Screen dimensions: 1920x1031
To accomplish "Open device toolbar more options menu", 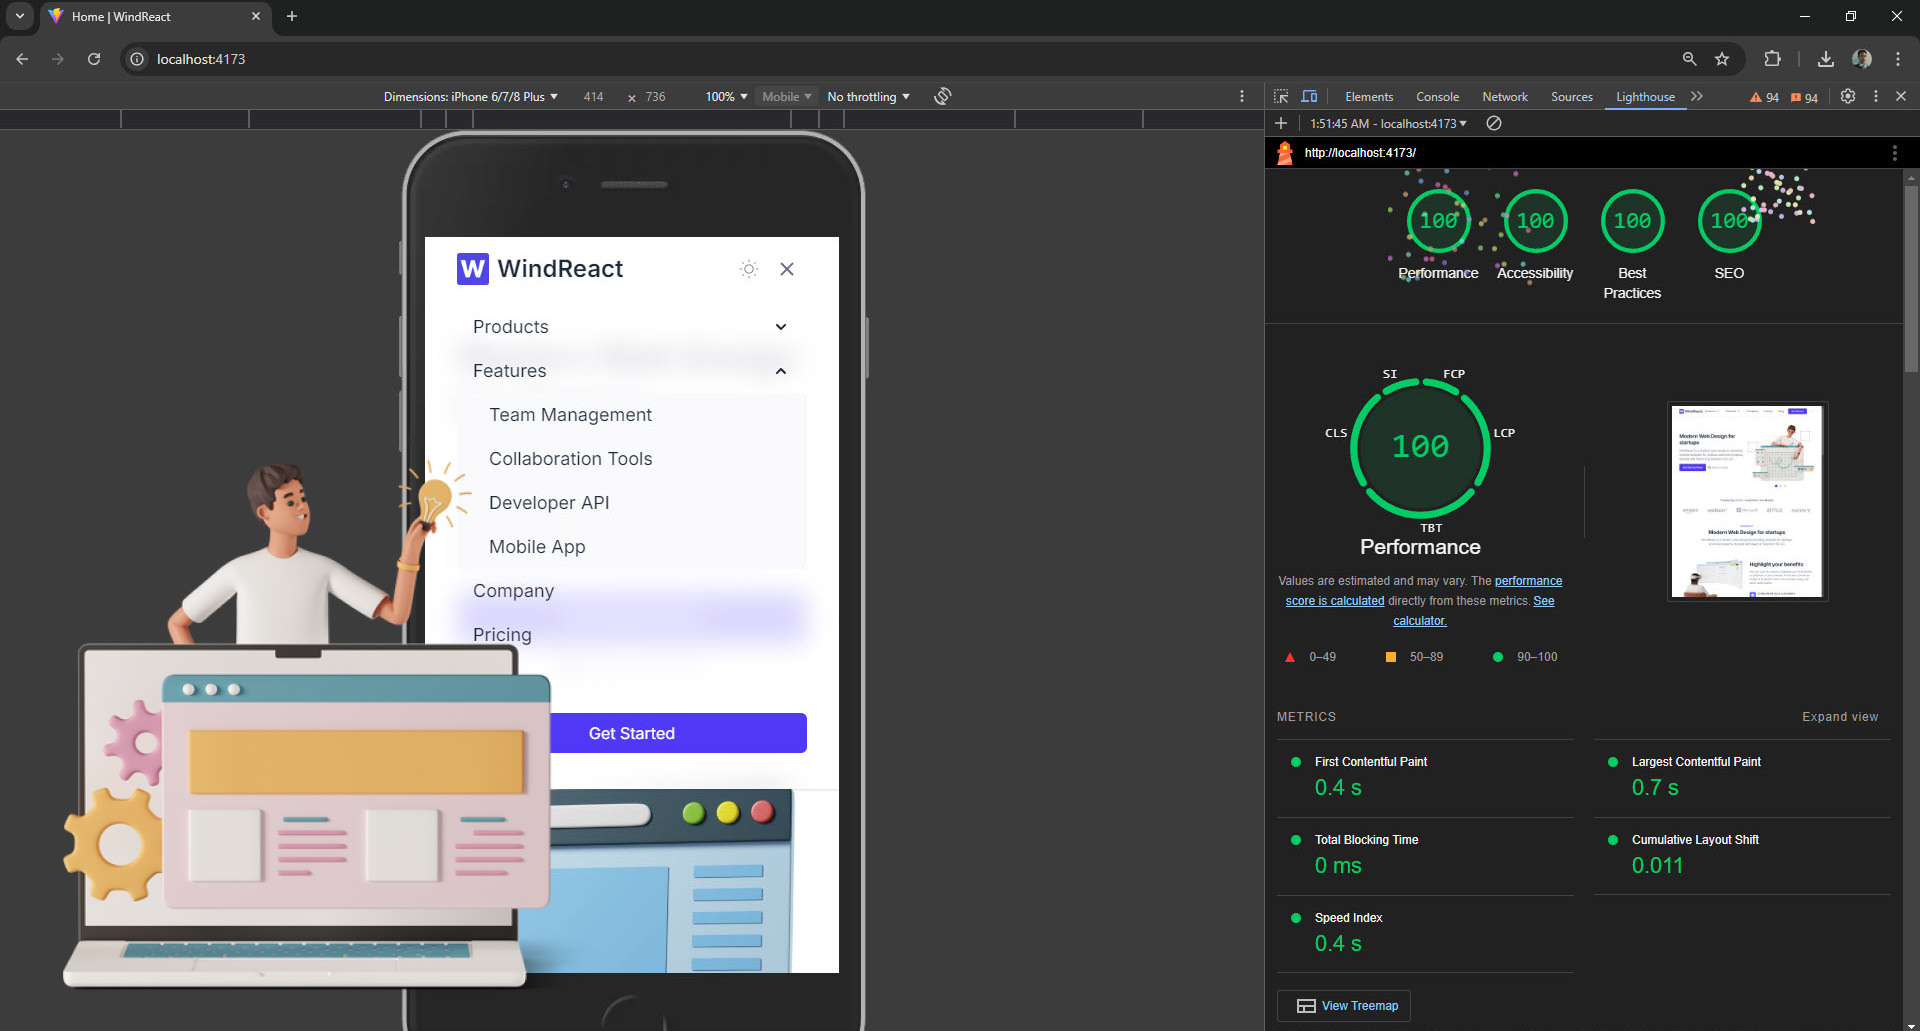I will (1242, 96).
